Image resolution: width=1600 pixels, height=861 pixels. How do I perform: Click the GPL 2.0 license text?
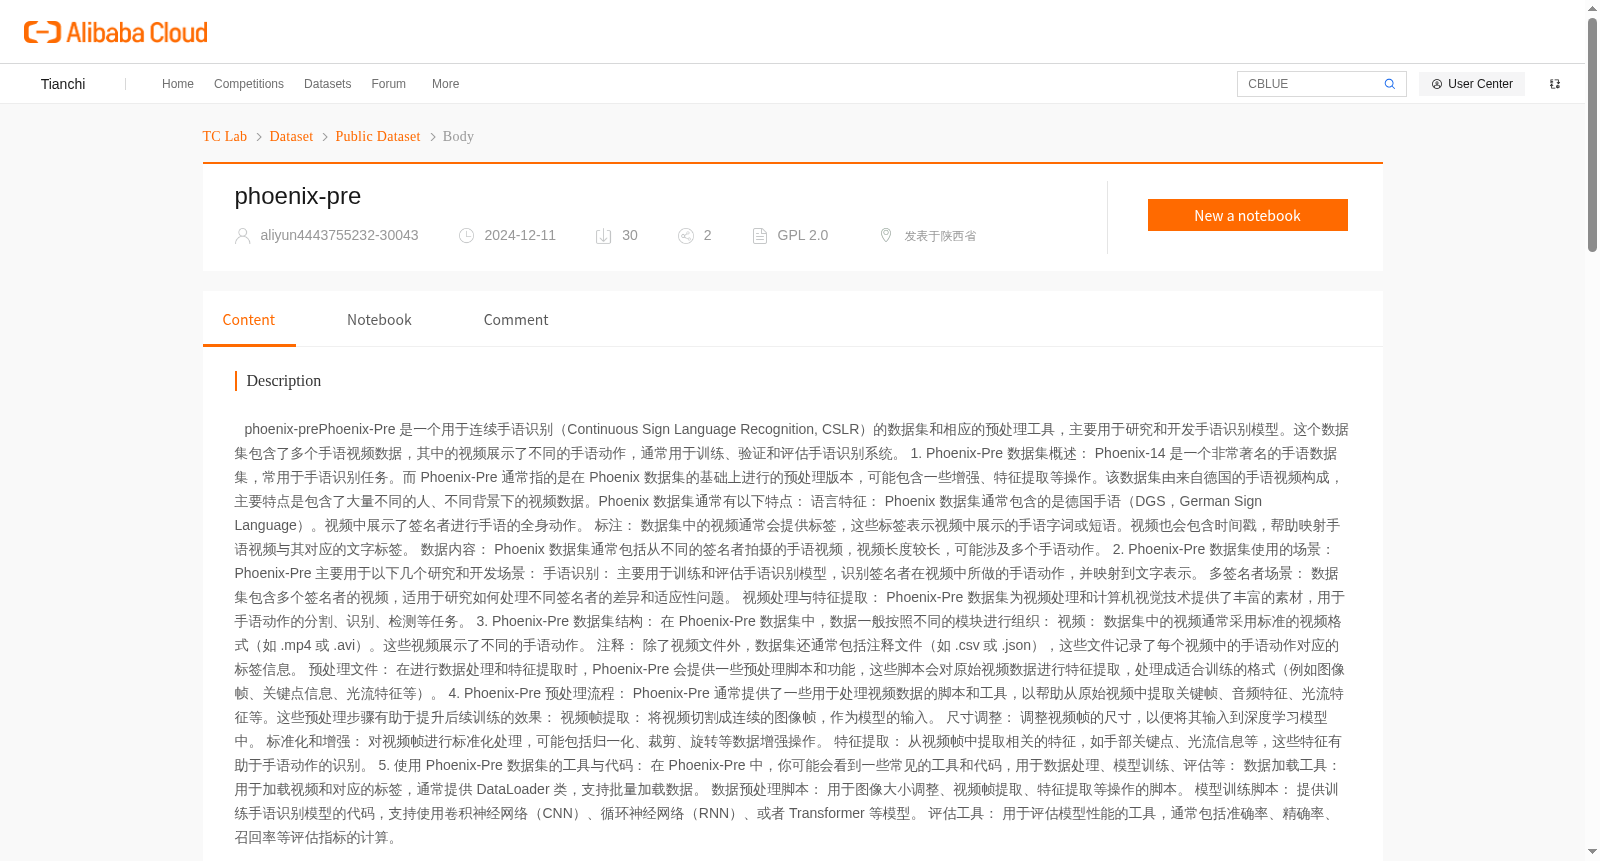click(803, 235)
